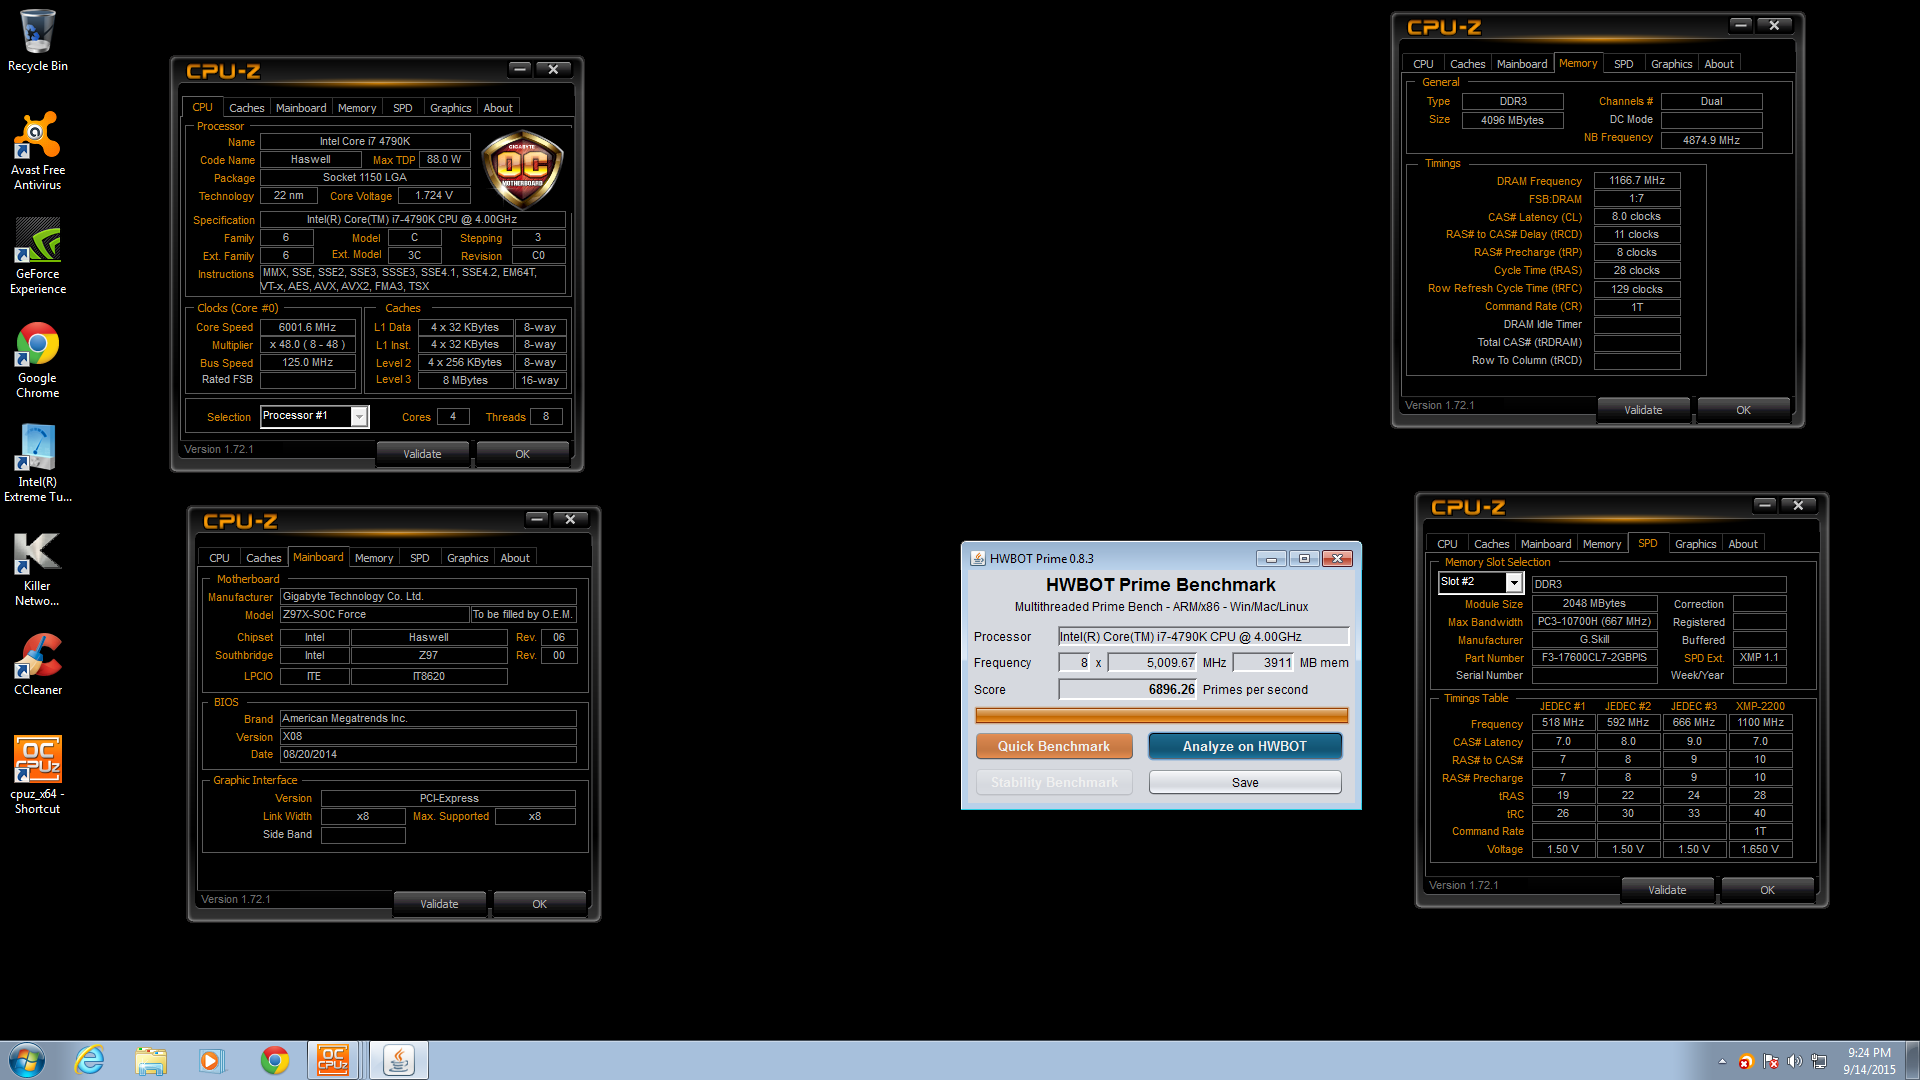Click OK in the Memory window
This screenshot has width=1920, height=1080.
(x=1743, y=410)
